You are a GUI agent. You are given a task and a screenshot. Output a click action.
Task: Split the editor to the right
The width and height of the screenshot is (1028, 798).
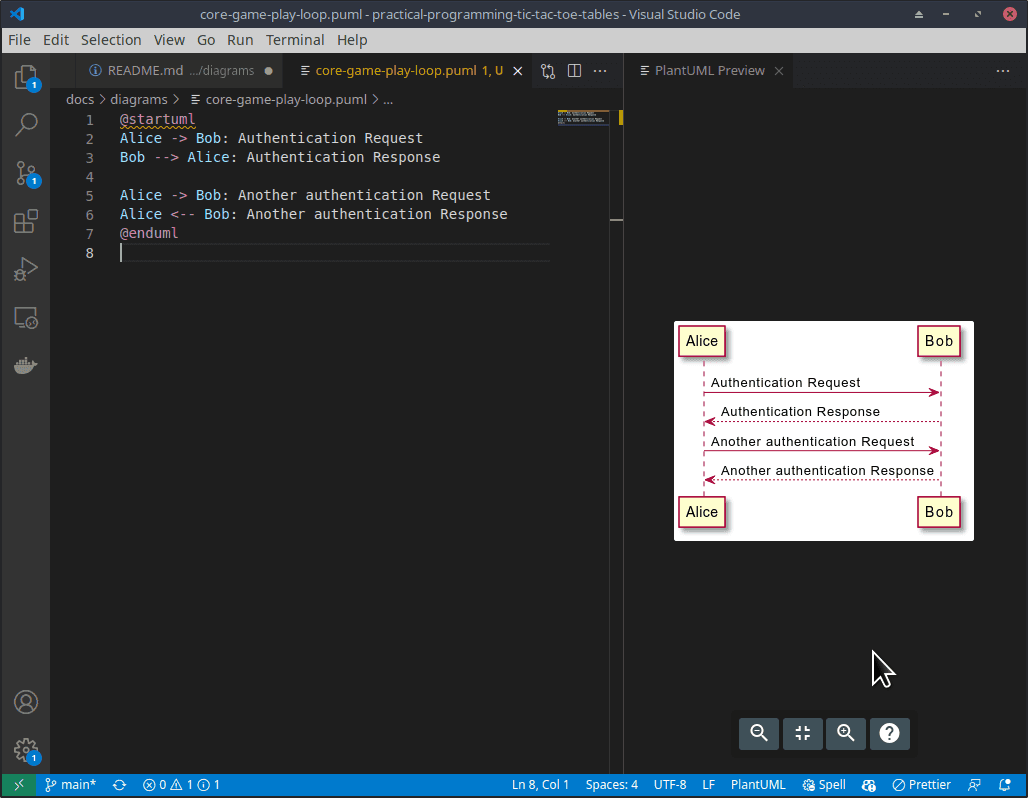(x=574, y=71)
